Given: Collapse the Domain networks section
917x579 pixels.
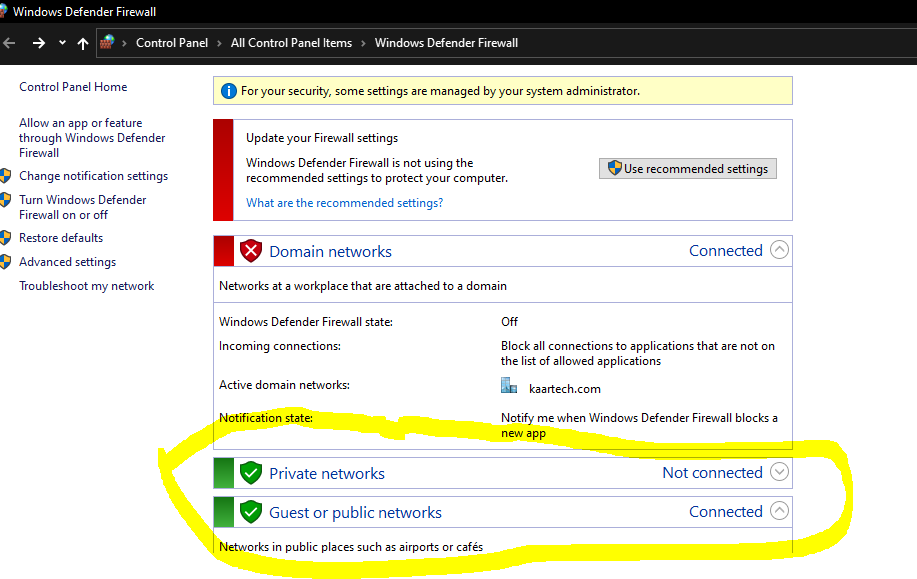Looking at the screenshot, I should coord(779,250).
